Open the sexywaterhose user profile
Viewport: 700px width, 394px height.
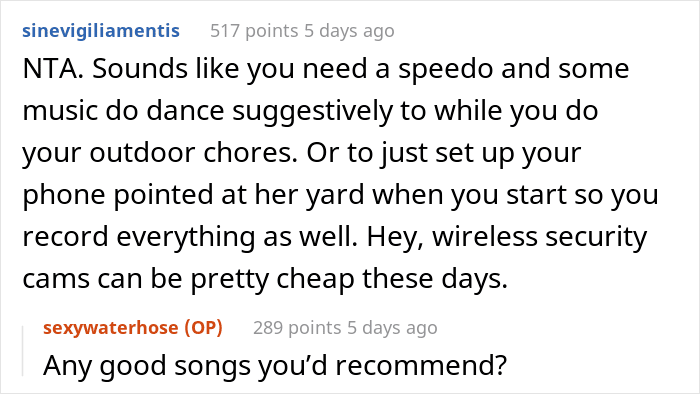click(111, 328)
